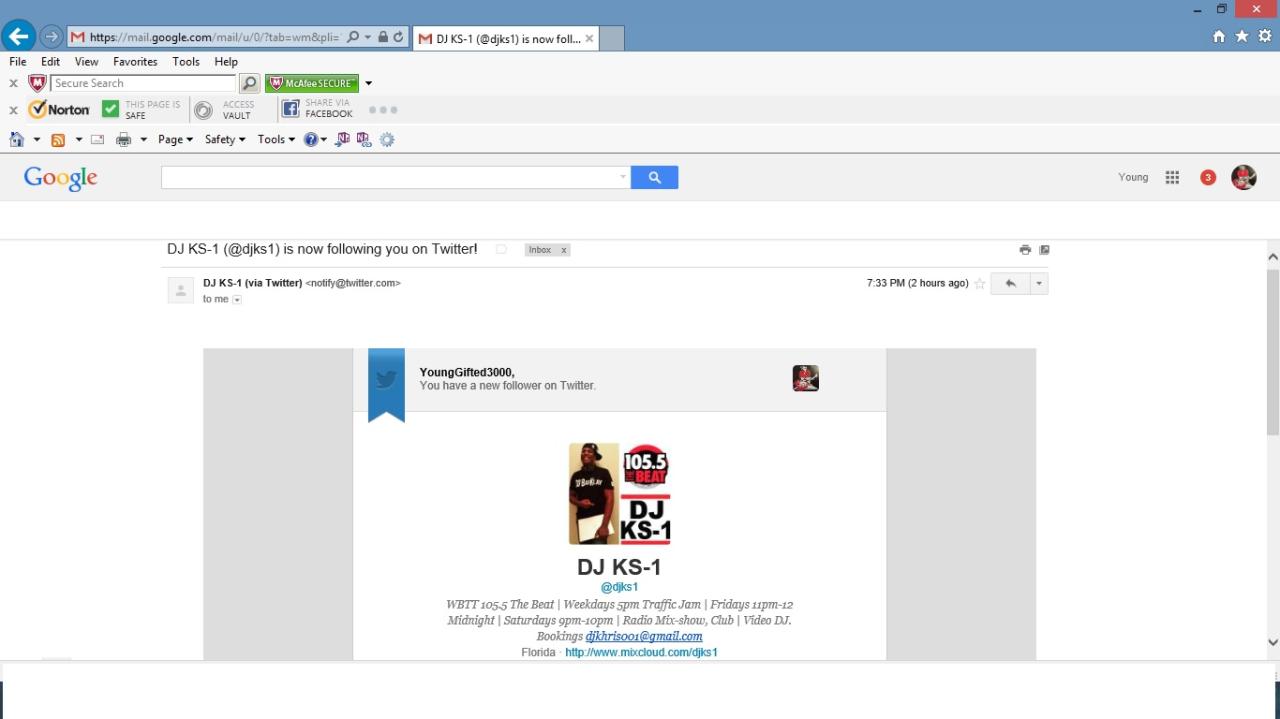Click the command bar Home icon

16,139
